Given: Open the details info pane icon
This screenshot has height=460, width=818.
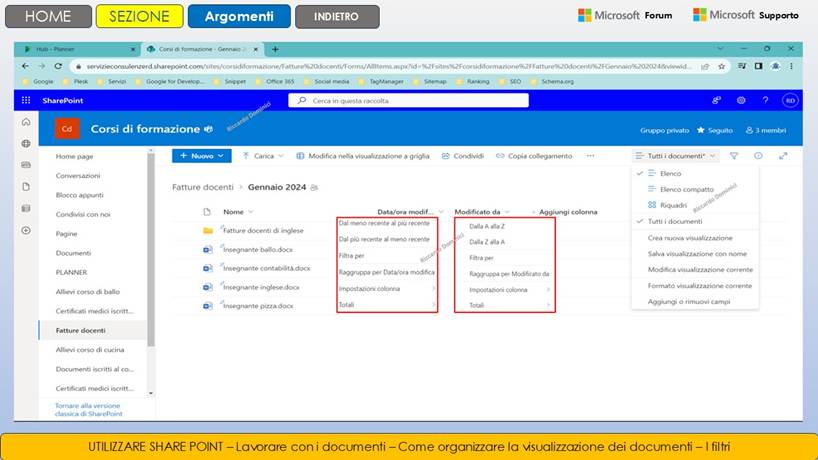Looking at the screenshot, I should pyautogui.click(x=759, y=156).
